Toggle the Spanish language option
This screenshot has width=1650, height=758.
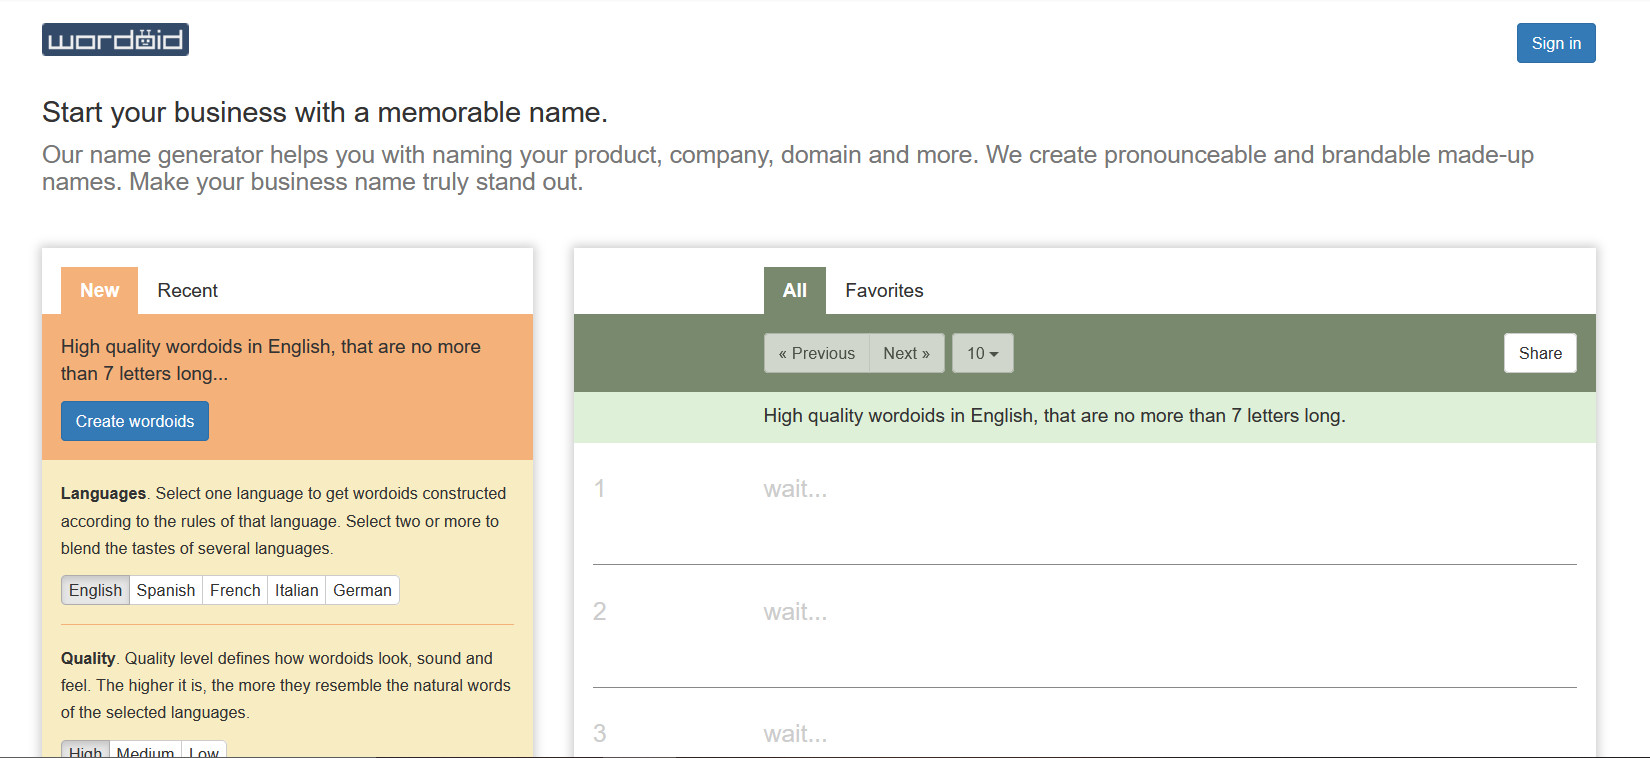(x=166, y=590)
